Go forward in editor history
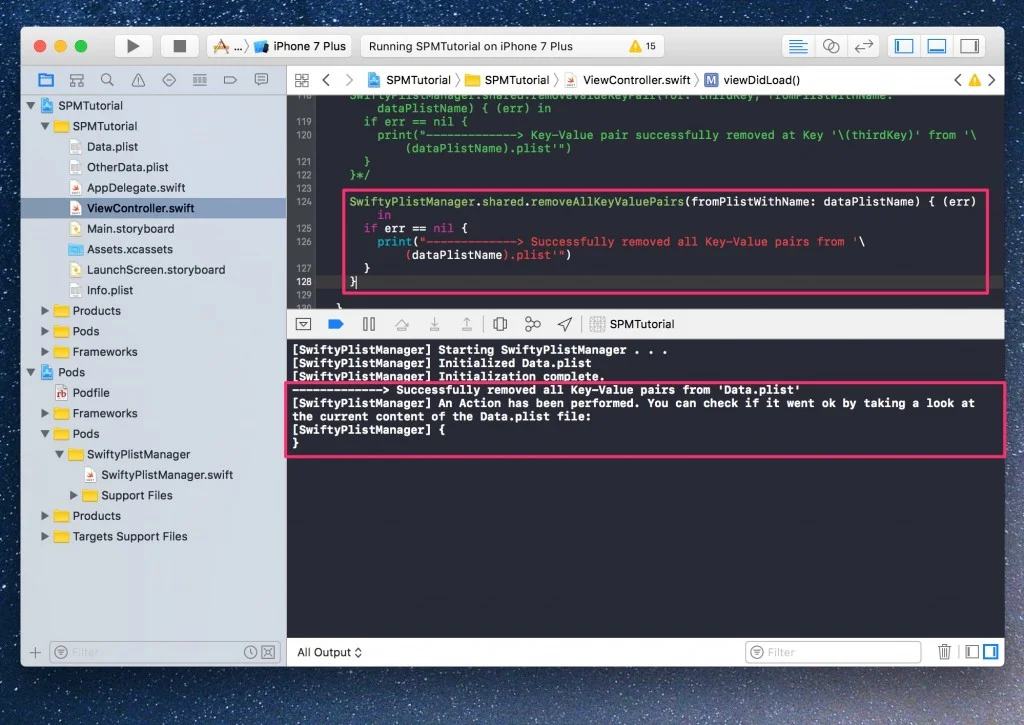Screen dimensions: 1024x725 (349, 80)
